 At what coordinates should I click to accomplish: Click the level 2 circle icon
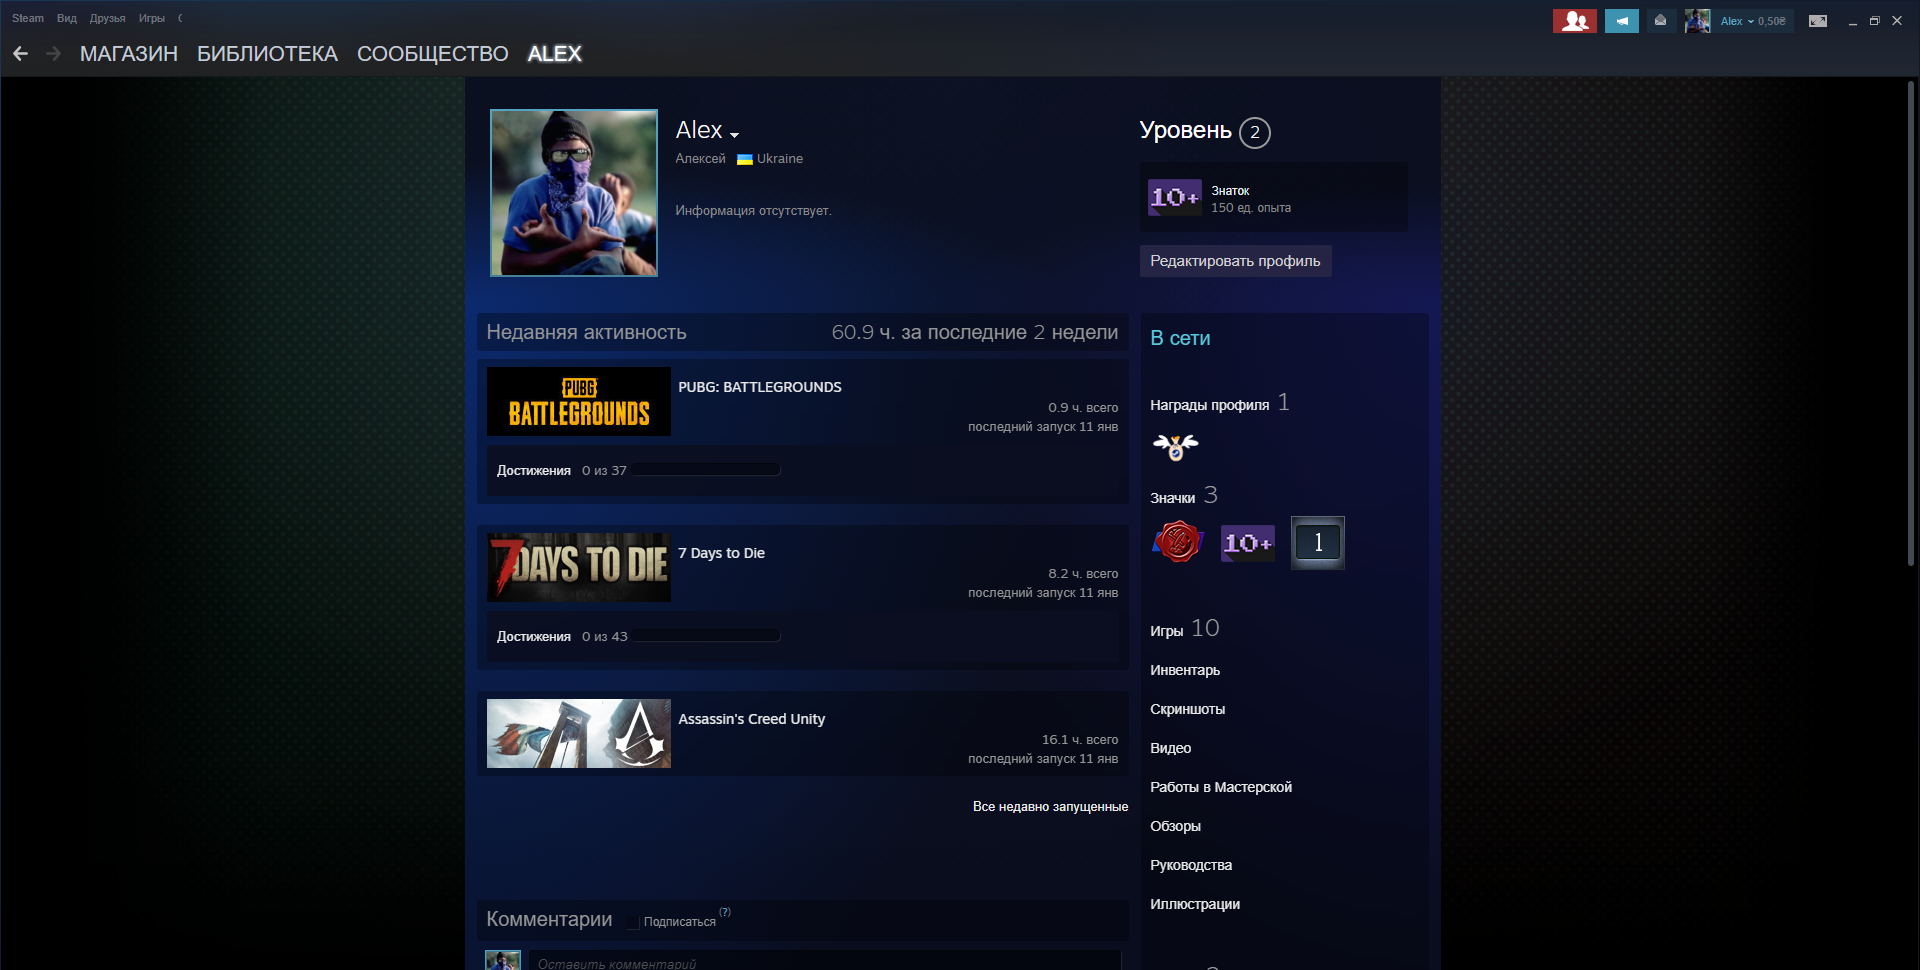1254,133
